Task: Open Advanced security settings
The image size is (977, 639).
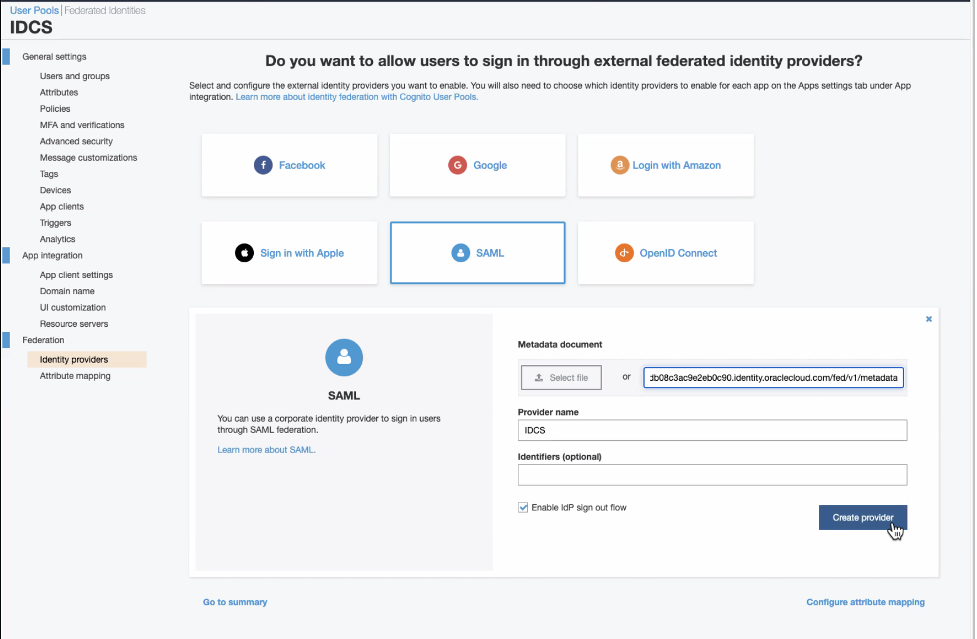Action: [x=76, y=141]
